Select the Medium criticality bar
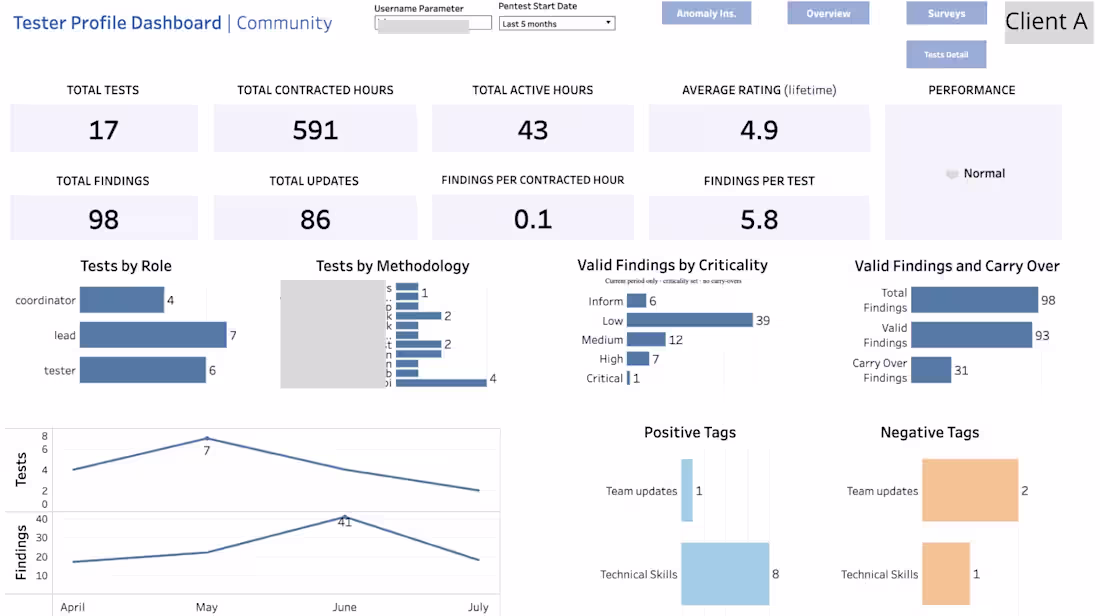The width and height of the screenshot is (1100, 616). [646, 340]
